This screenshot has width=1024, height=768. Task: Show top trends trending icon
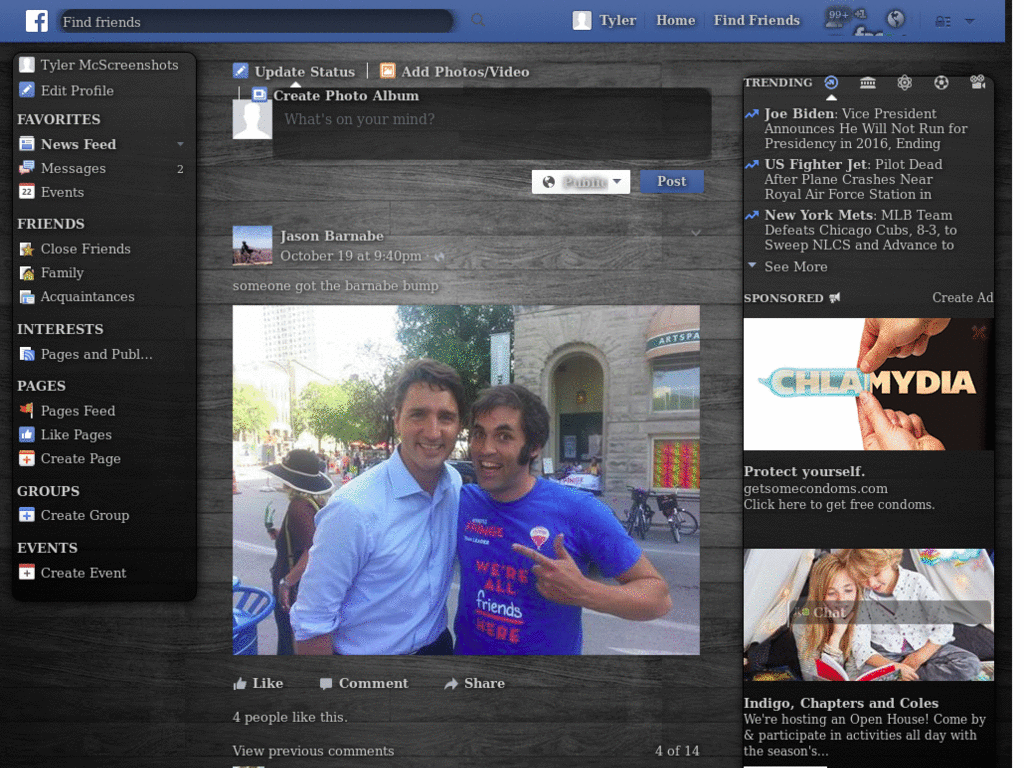pos(831,82)
